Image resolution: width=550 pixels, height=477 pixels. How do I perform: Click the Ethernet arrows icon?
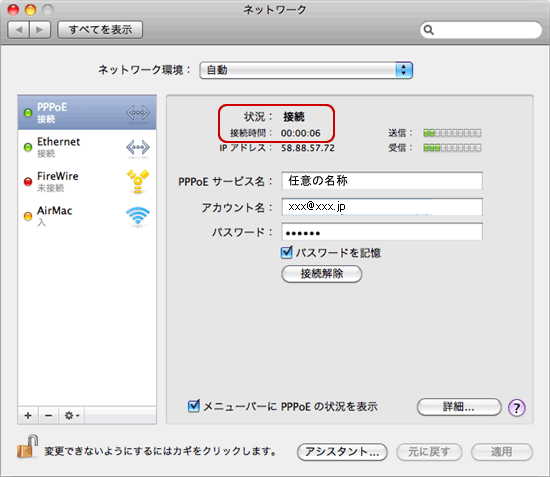[x=138, y=147]
